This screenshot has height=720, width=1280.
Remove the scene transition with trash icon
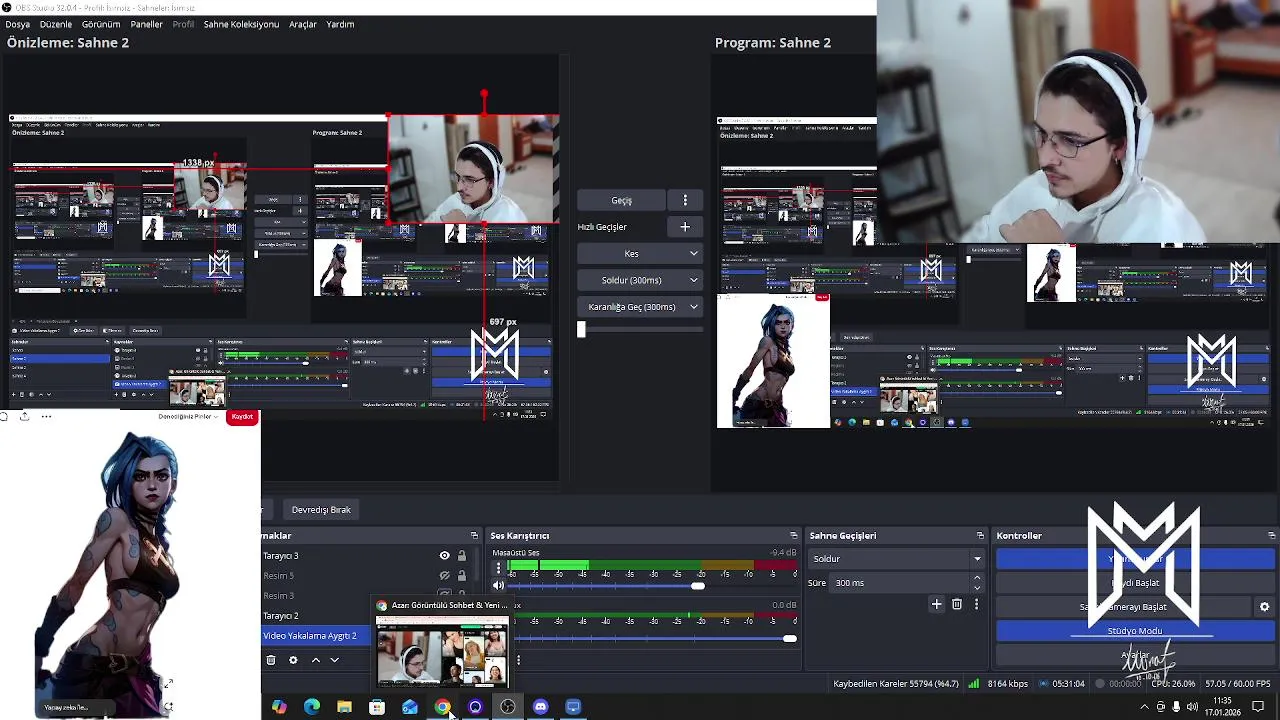tap(957, 604)
